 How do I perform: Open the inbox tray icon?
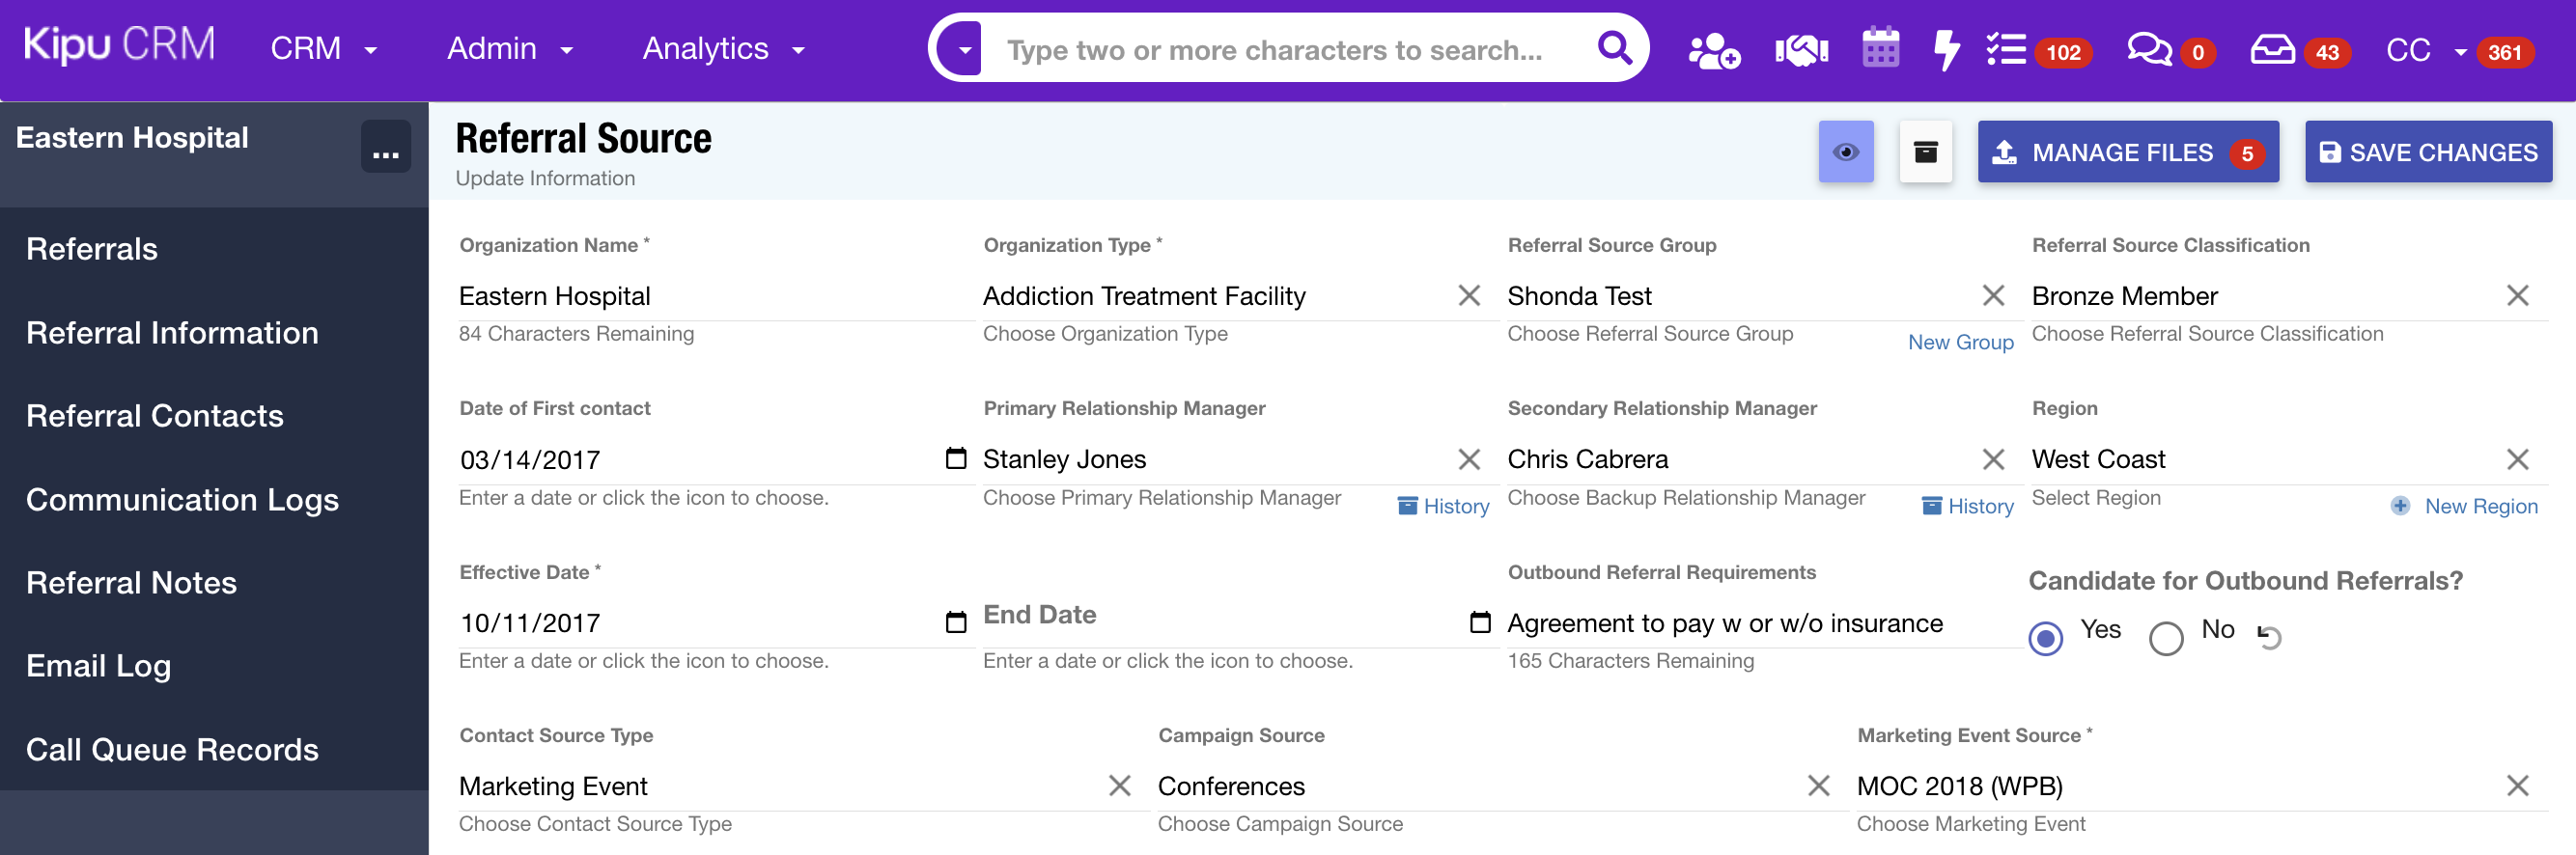[x=2272, y=49]
